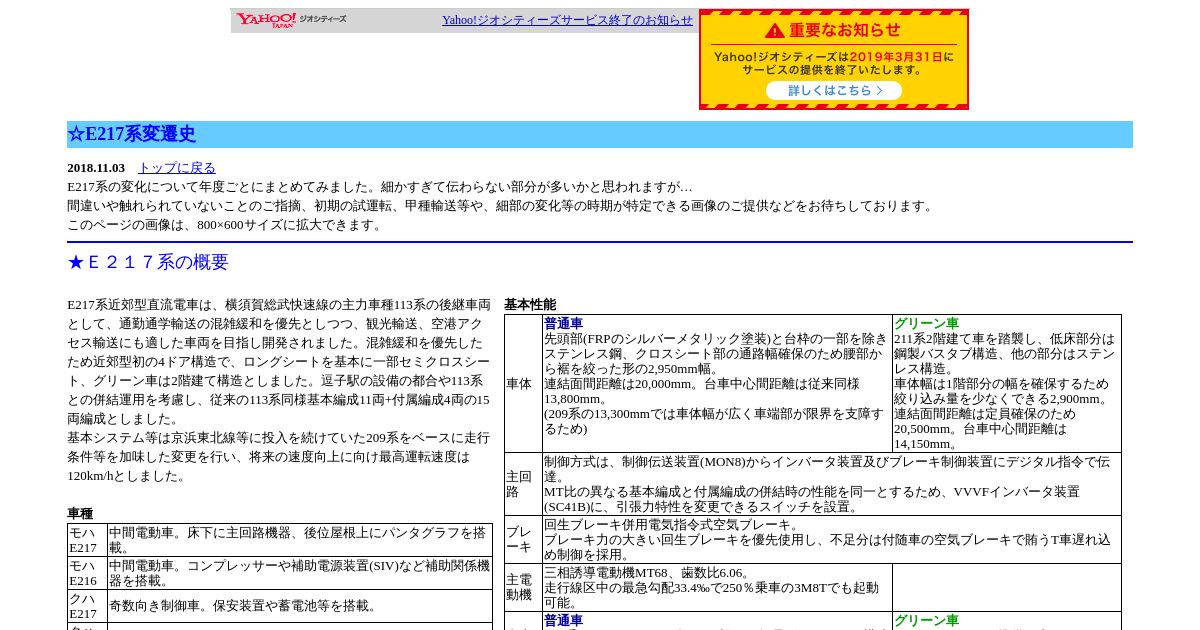The image size is (1200, 630).
Task: Click the ★Ｅ２１７系の概要 section heading
Action: 148,263
